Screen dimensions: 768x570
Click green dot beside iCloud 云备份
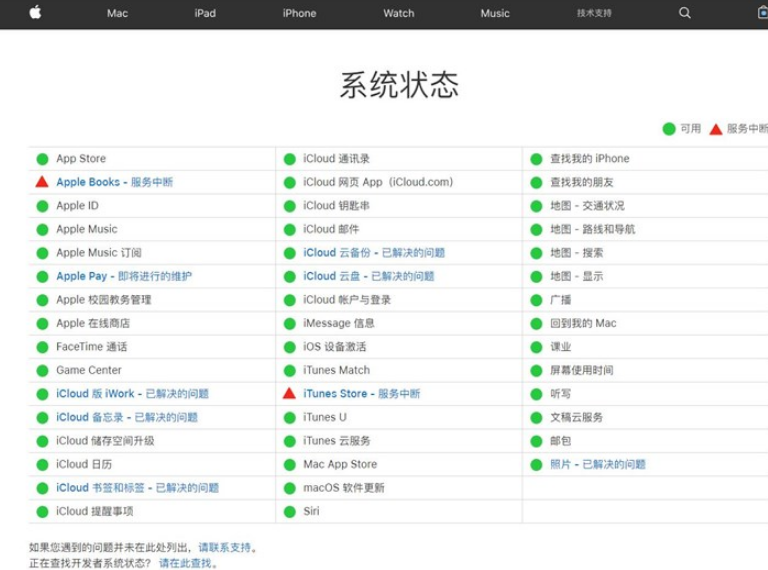290,253
